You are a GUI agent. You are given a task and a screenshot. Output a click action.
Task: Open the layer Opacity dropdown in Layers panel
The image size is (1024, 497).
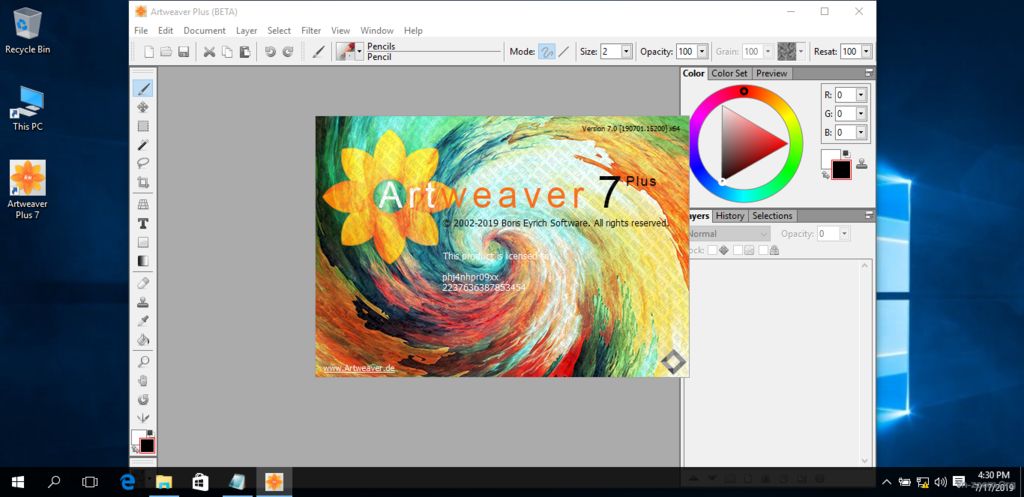pos(844,234)
